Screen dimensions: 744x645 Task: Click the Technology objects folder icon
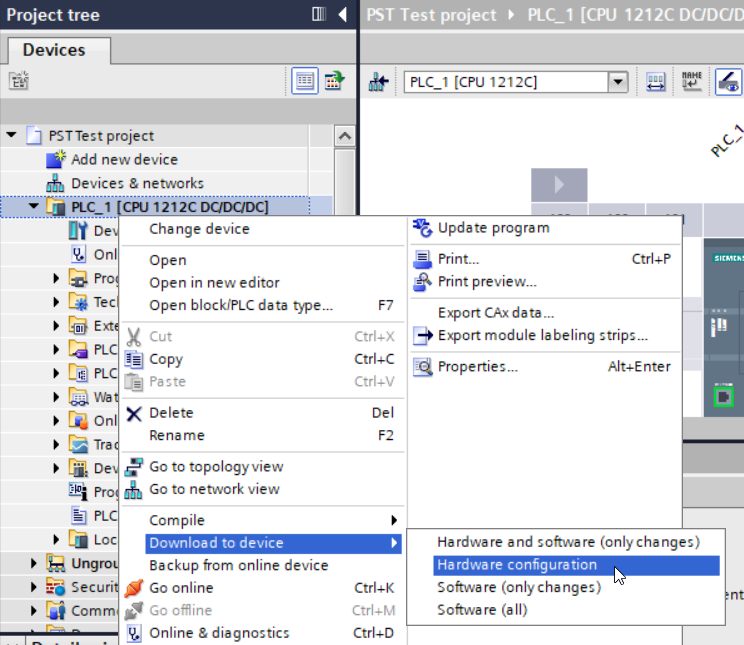pos(78,302)
